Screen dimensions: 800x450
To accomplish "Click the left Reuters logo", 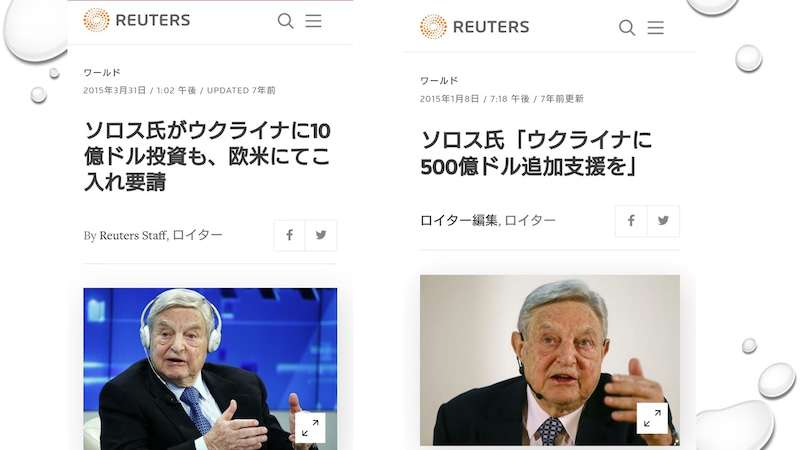I will tap(137, 20).
